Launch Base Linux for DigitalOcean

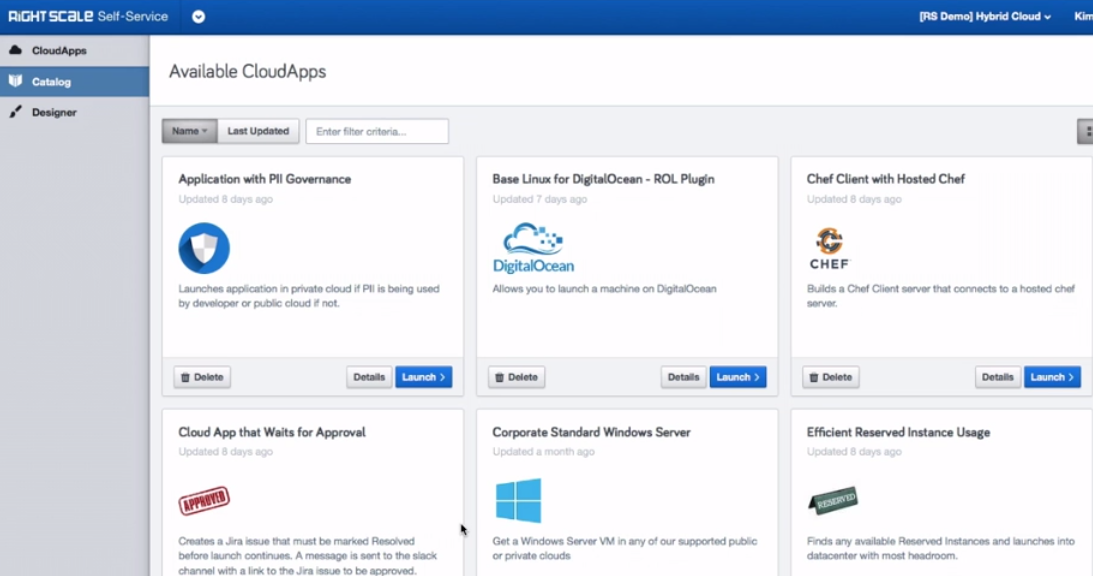point(738,377)
